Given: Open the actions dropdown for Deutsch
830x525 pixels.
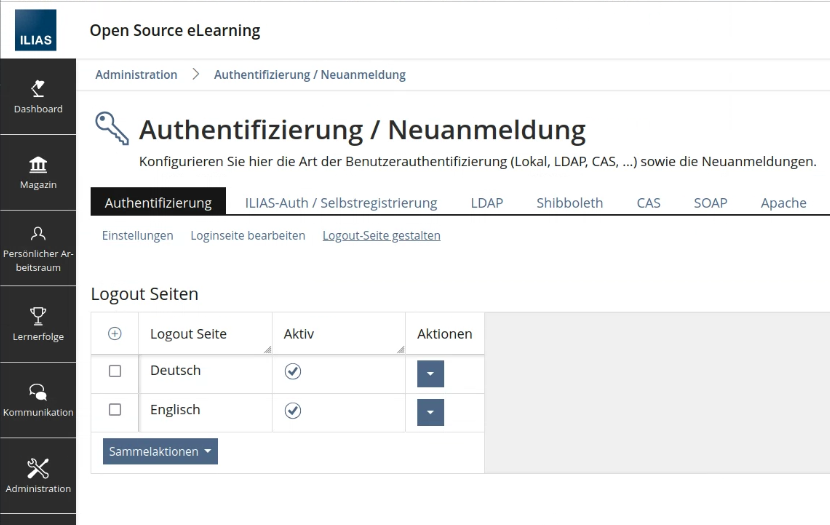Looking at the screenshot, I should 430,374.
